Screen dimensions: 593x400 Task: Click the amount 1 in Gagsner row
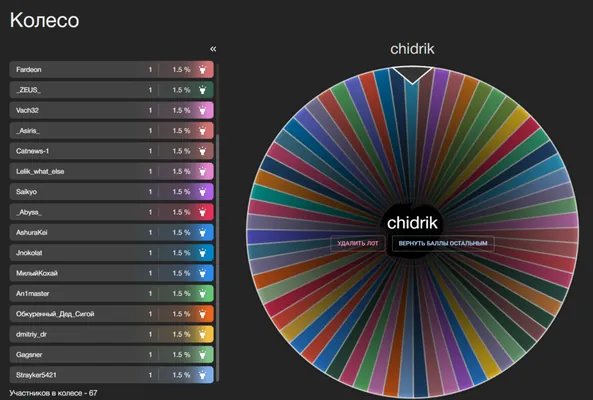click(150, 355)
